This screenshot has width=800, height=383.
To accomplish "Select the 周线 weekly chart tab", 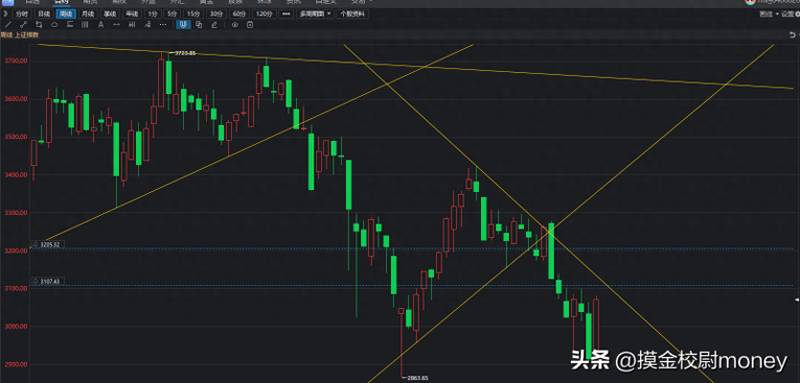I will click(66, 14).
